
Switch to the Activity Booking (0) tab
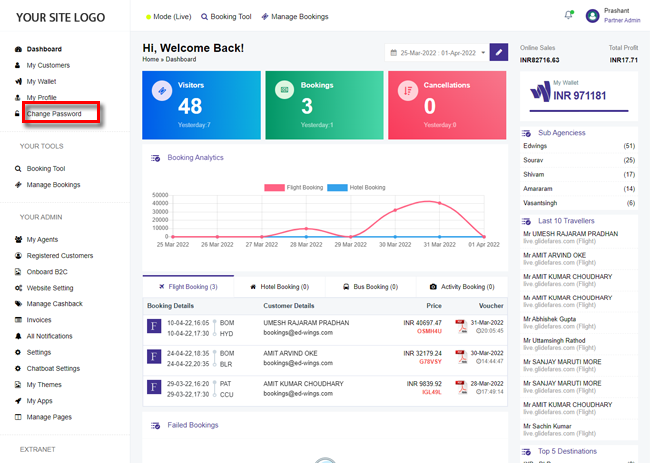click(462, 286)
